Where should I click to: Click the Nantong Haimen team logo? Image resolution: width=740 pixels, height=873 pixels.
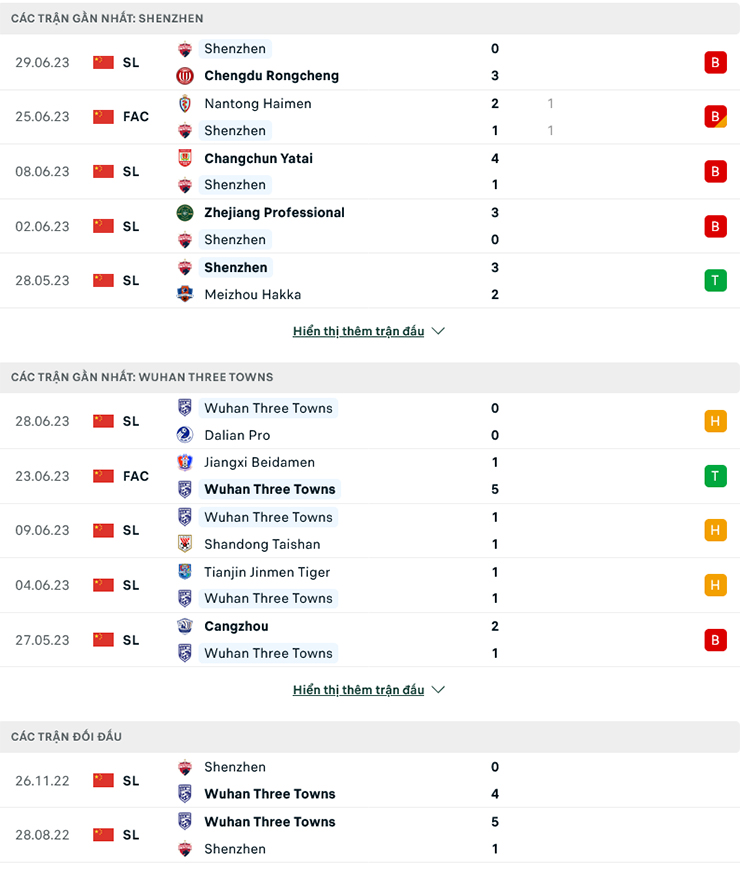pyautogui.click(x=185, y=103)
